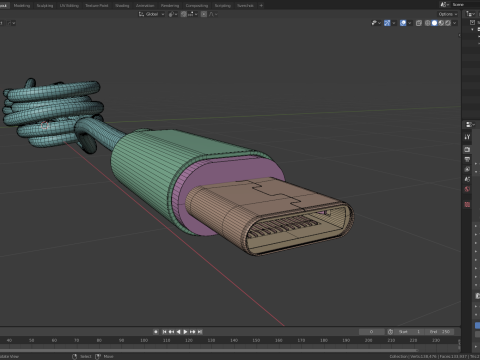The image size is (480, 360).
Task: Open the Rendering workspace tab
Action: coord(170,5)
